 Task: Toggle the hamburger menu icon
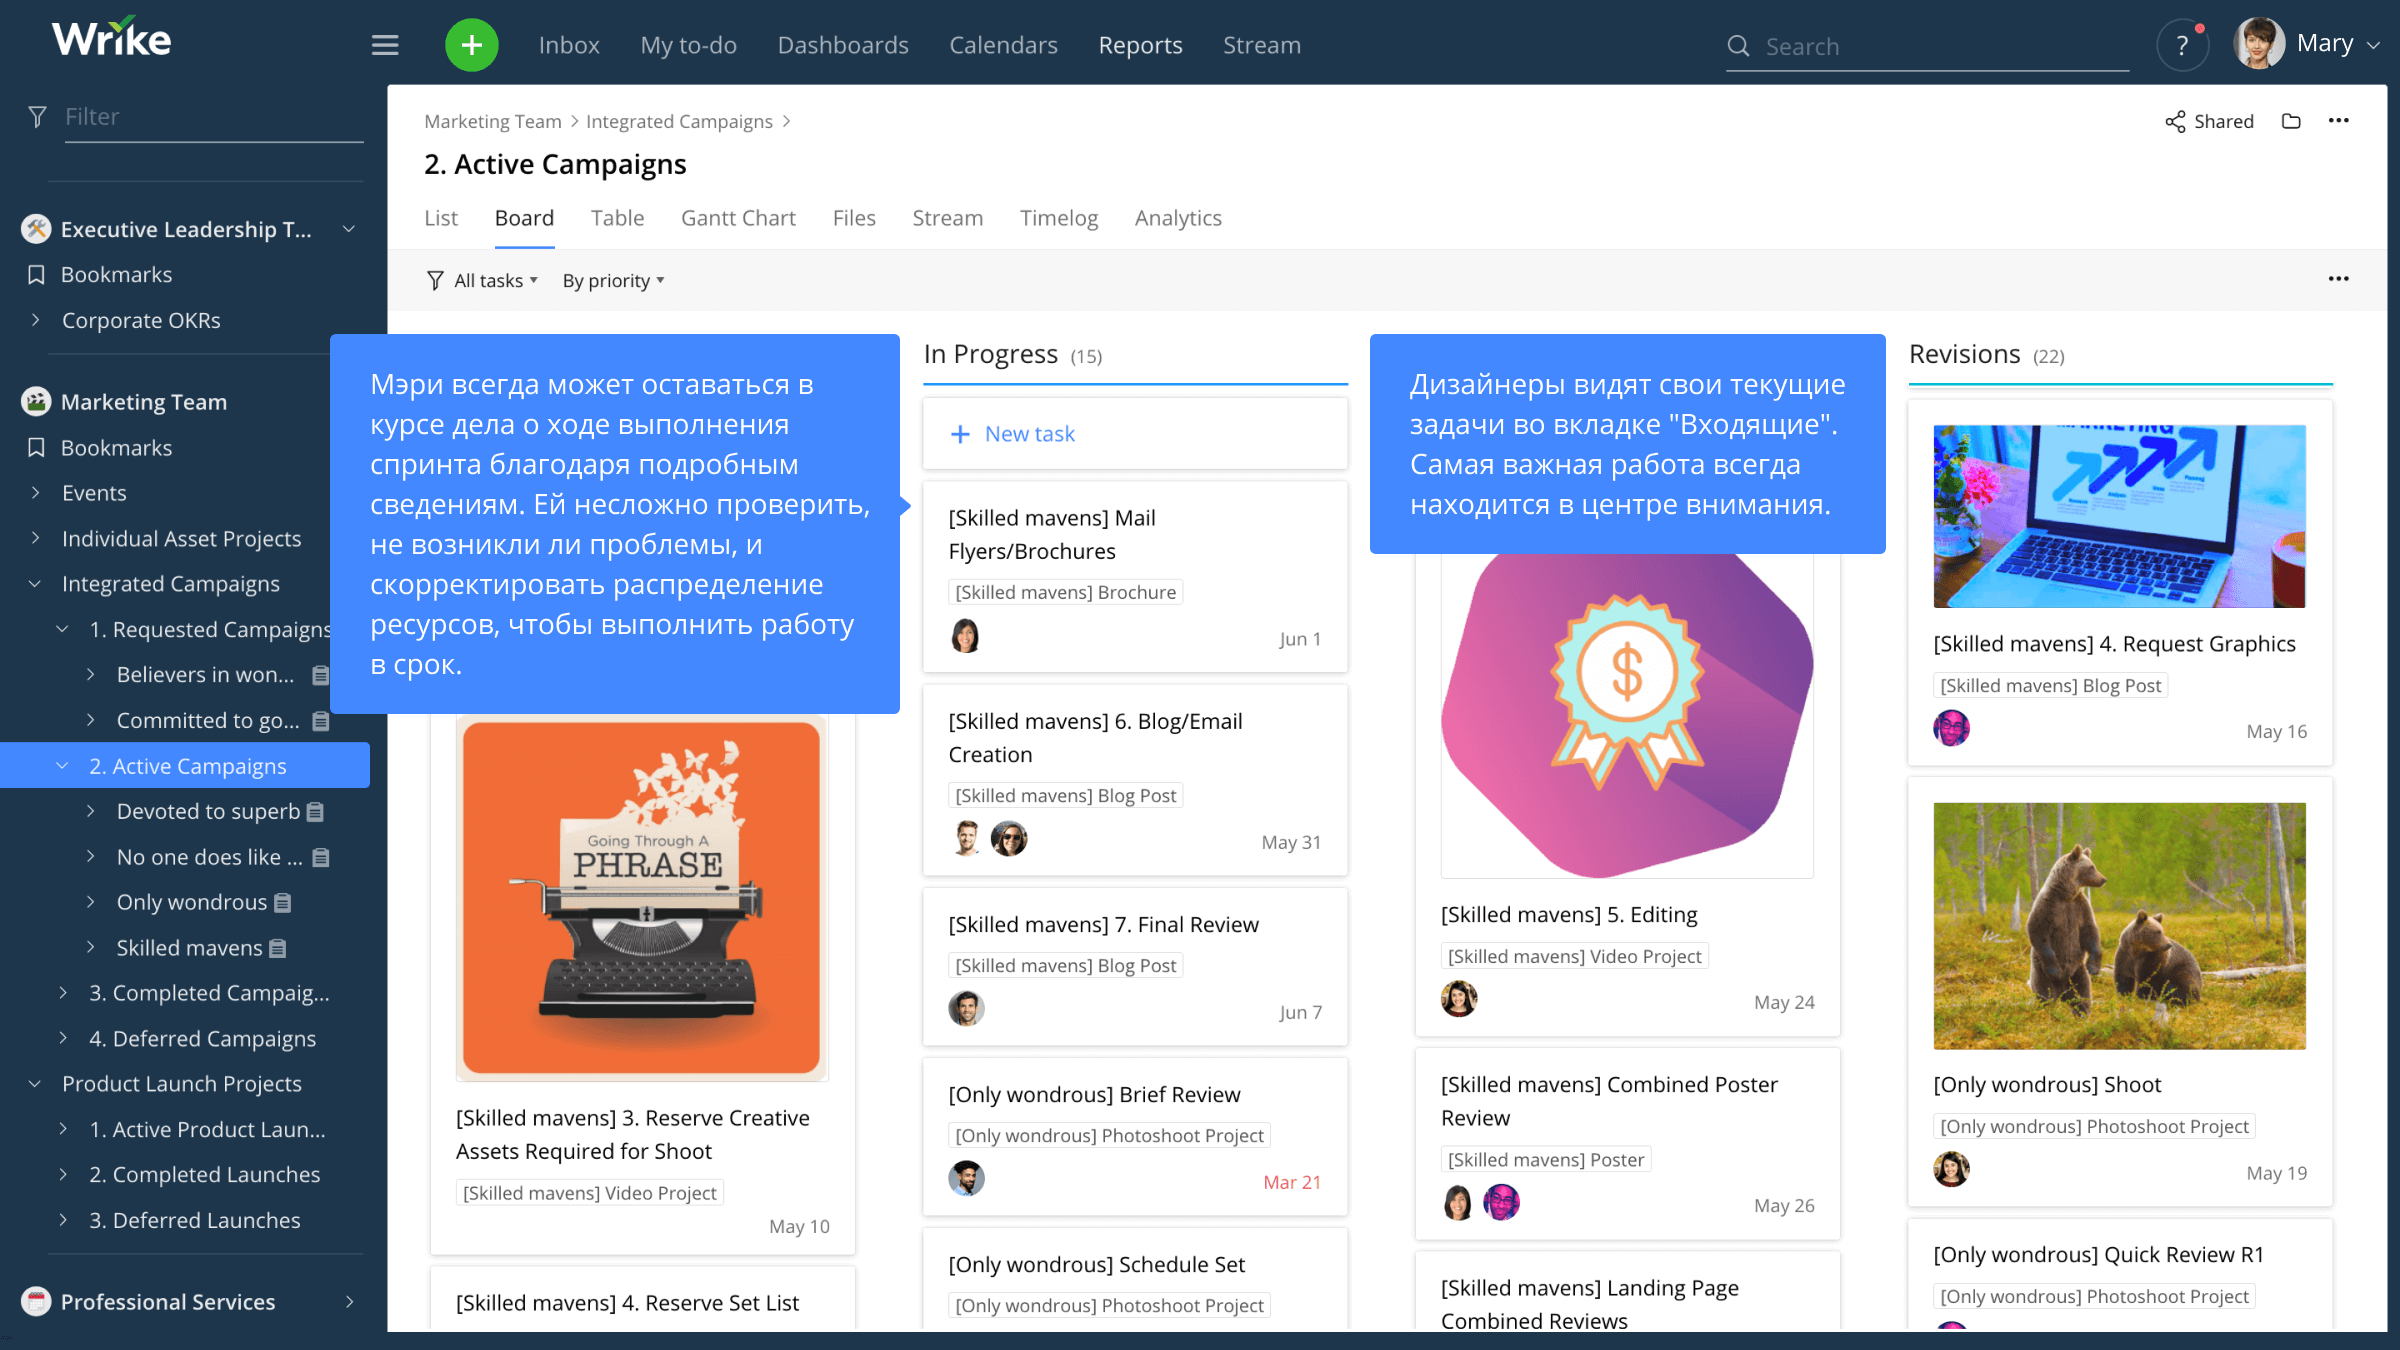tap(385, 45)
